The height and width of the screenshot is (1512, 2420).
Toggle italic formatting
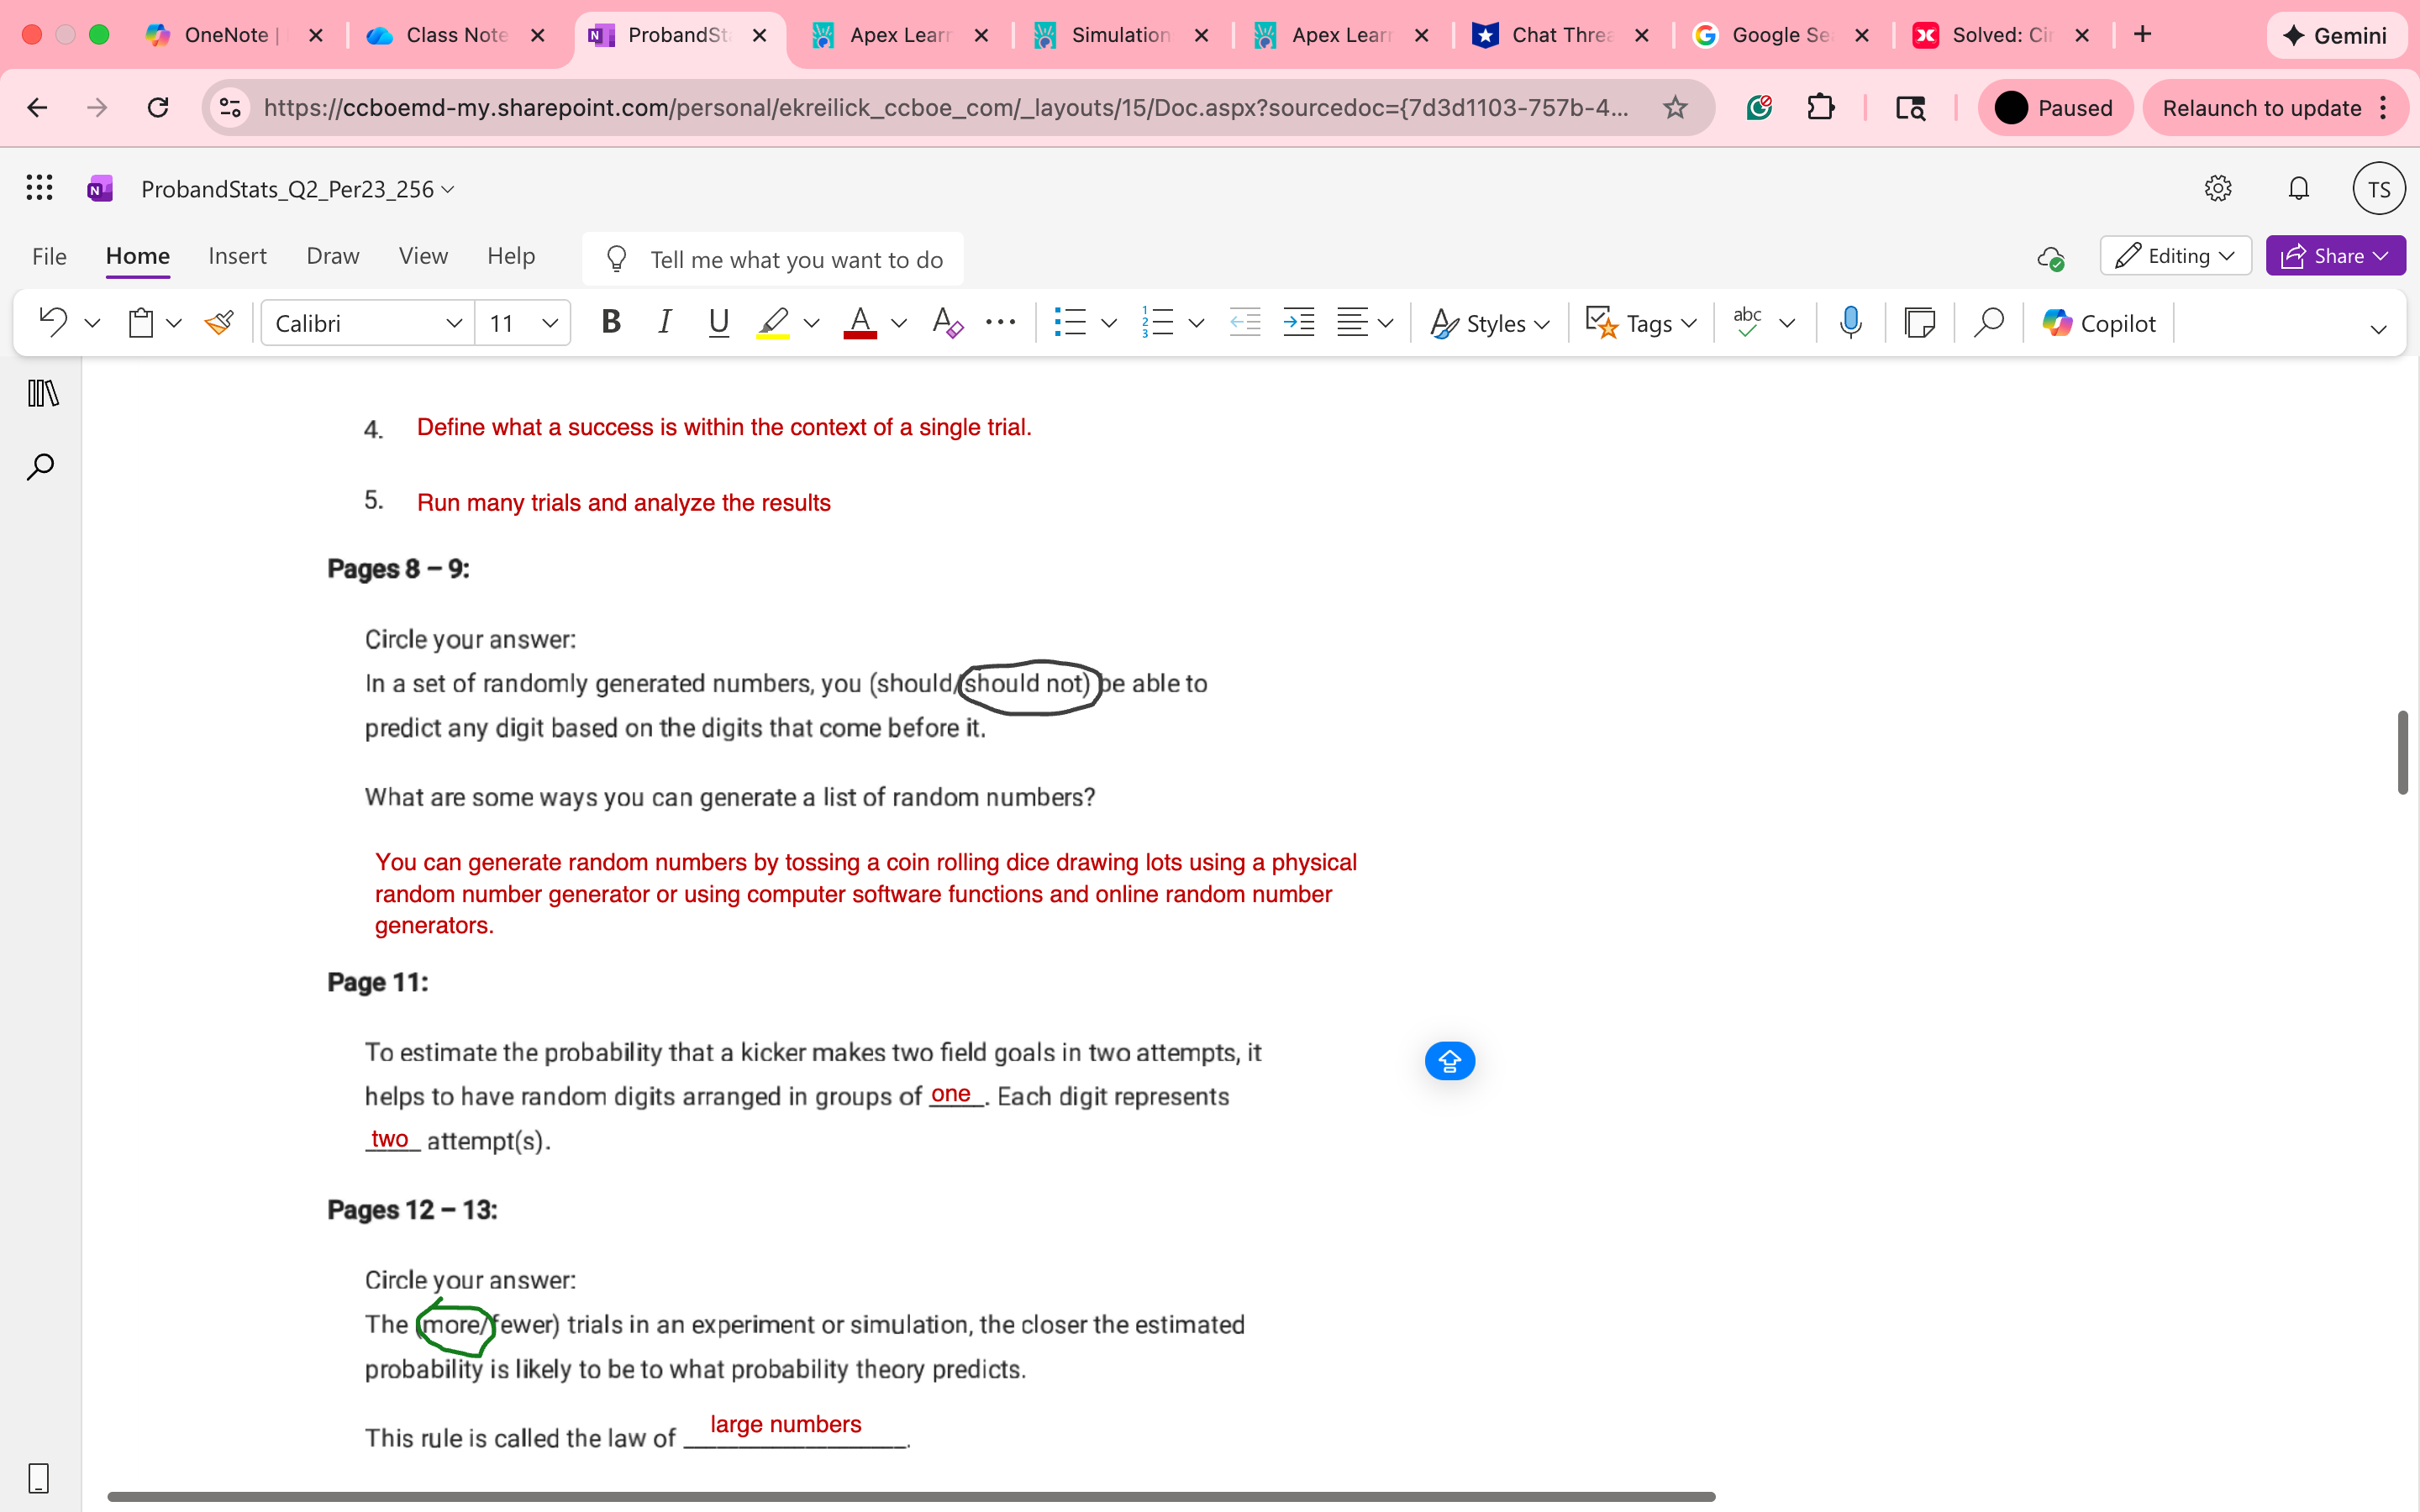click(664, 322)
